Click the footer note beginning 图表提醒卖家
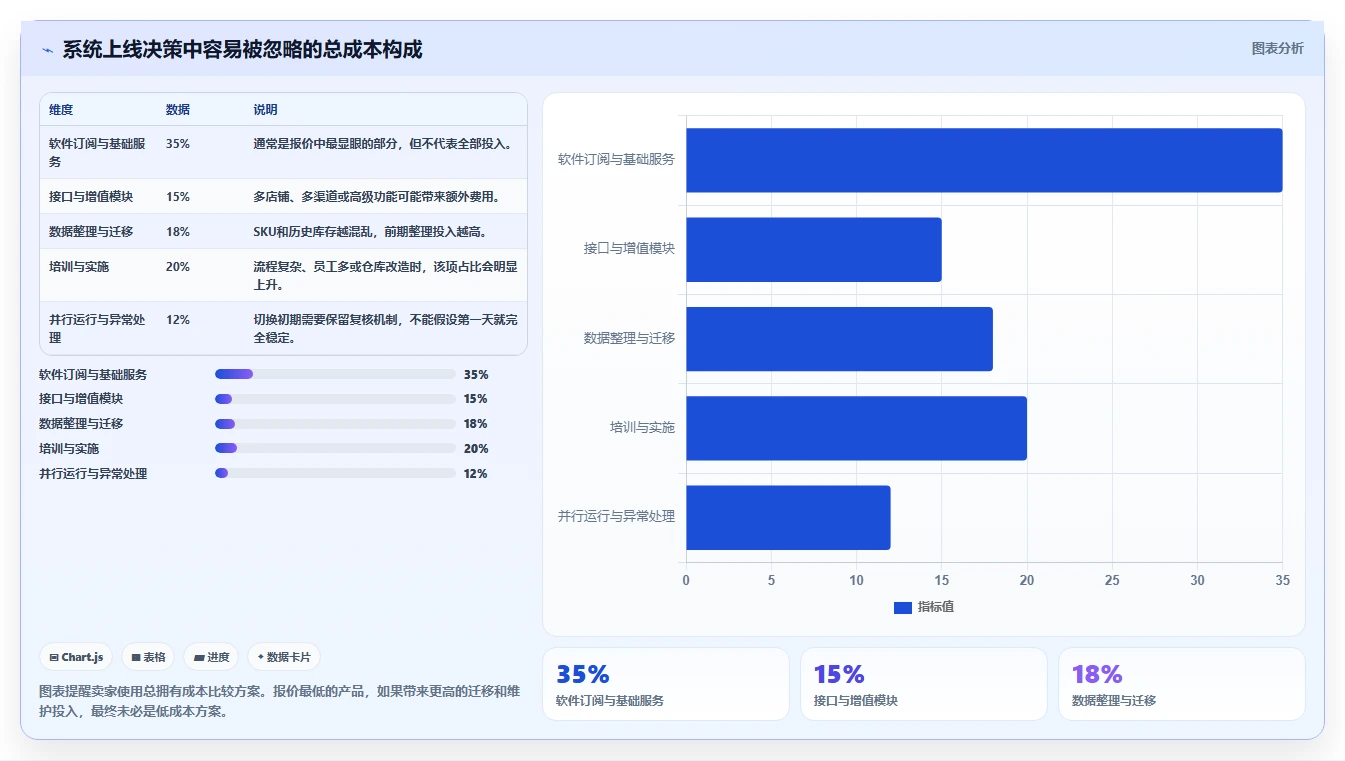The height and width of the screenshot is (761, 1345). tap(279, 702)
